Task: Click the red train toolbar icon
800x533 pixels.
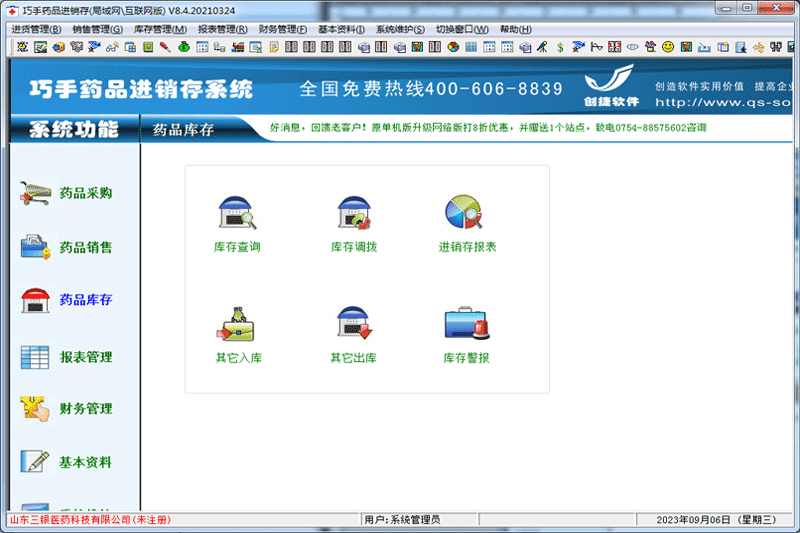Action: click(238, 47)
